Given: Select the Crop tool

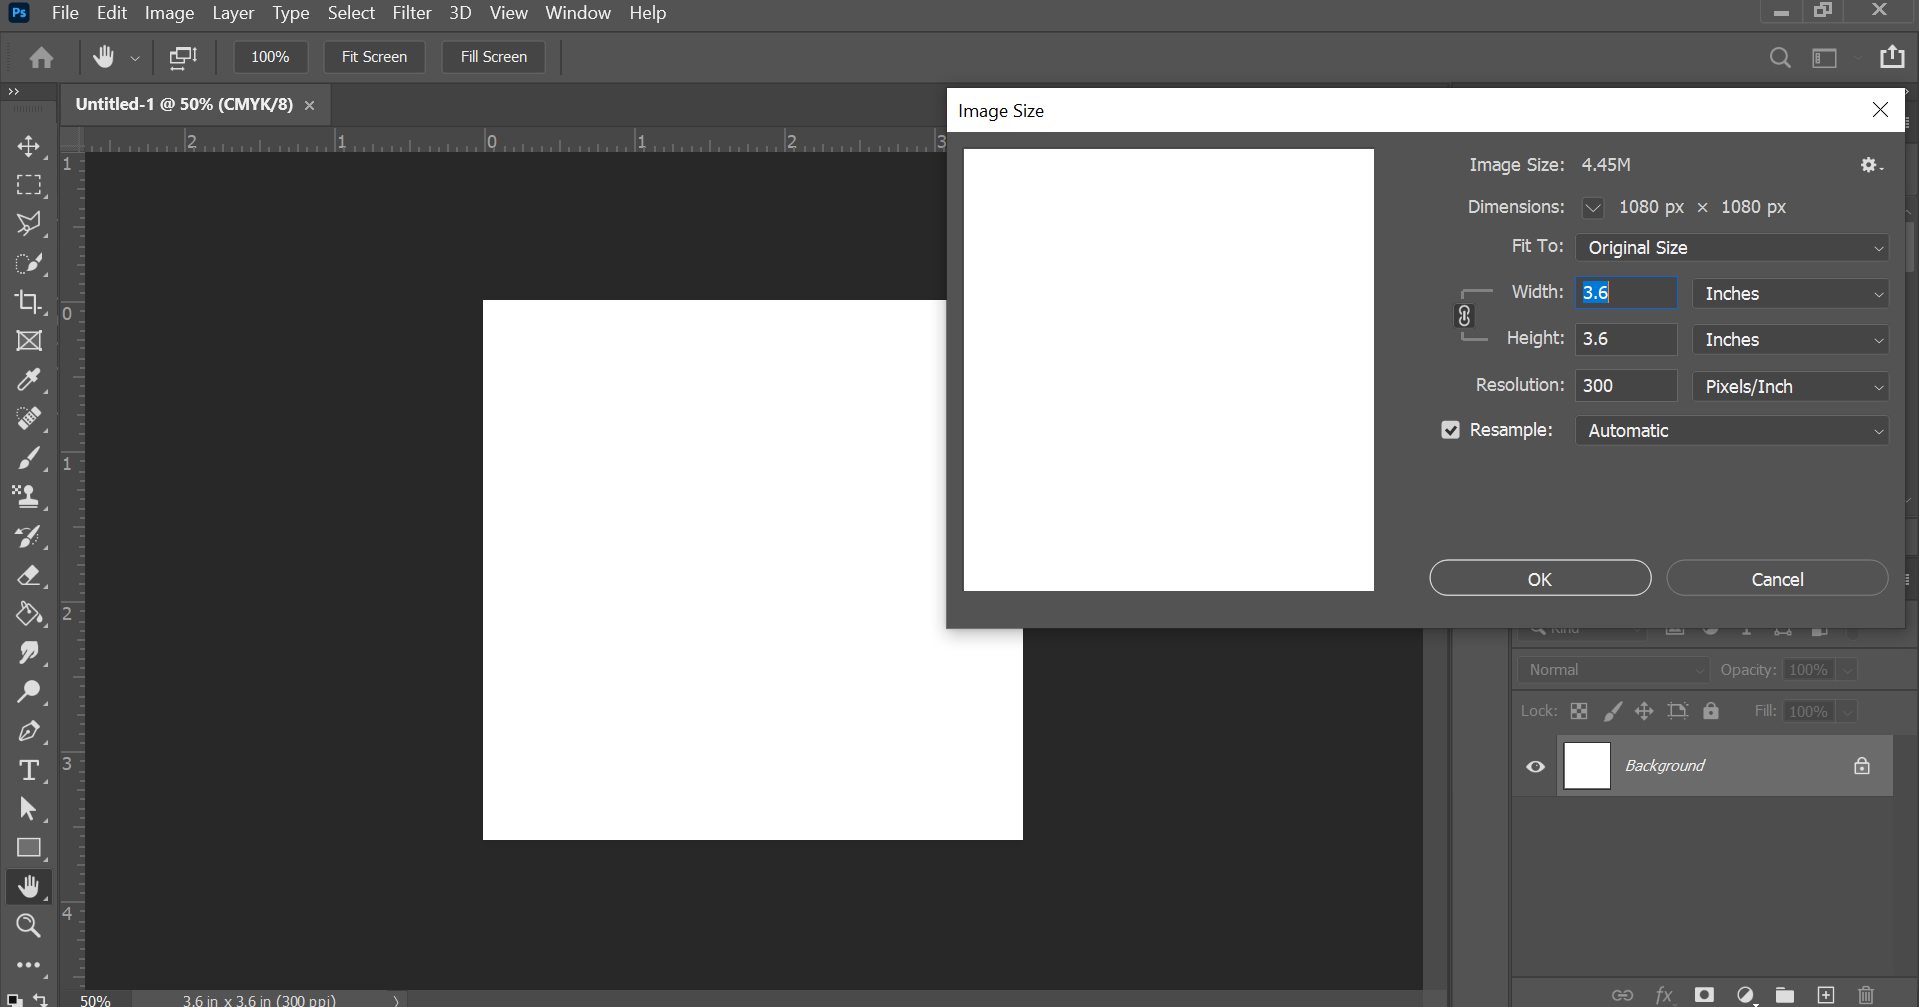Looking at the screenshot, I should (x=28, y=302).
